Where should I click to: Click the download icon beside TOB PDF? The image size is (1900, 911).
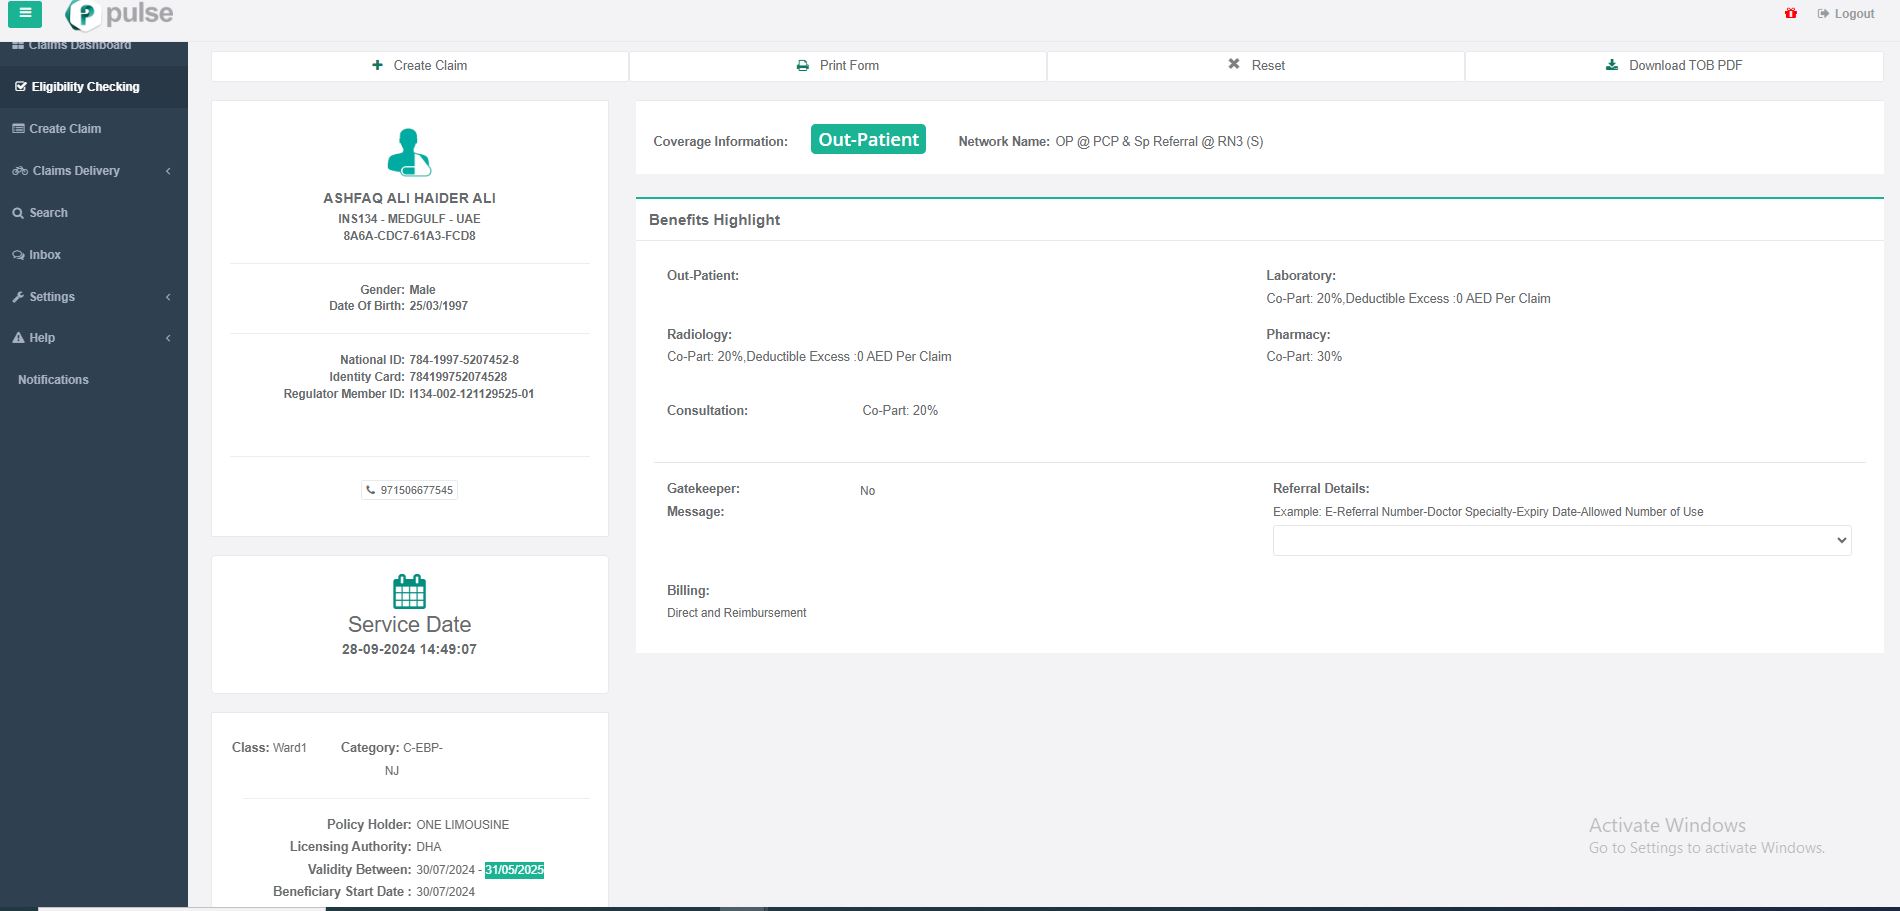(x=1611, y=66)
